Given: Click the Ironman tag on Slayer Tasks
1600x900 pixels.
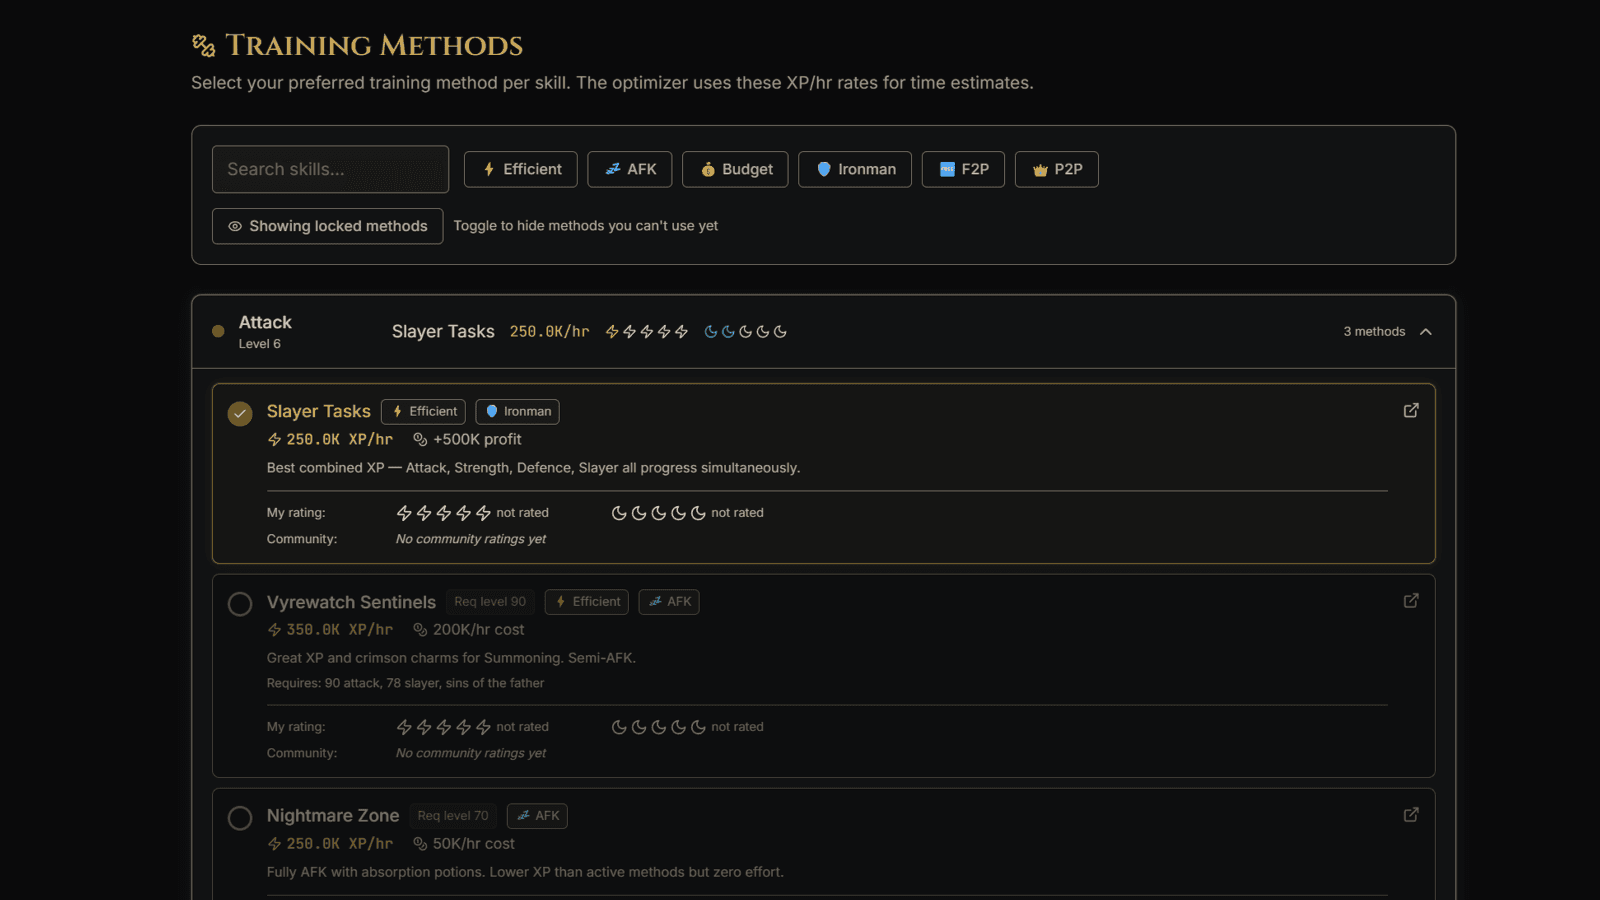Looking at the screenshot, I should click(x=517, y=411).
